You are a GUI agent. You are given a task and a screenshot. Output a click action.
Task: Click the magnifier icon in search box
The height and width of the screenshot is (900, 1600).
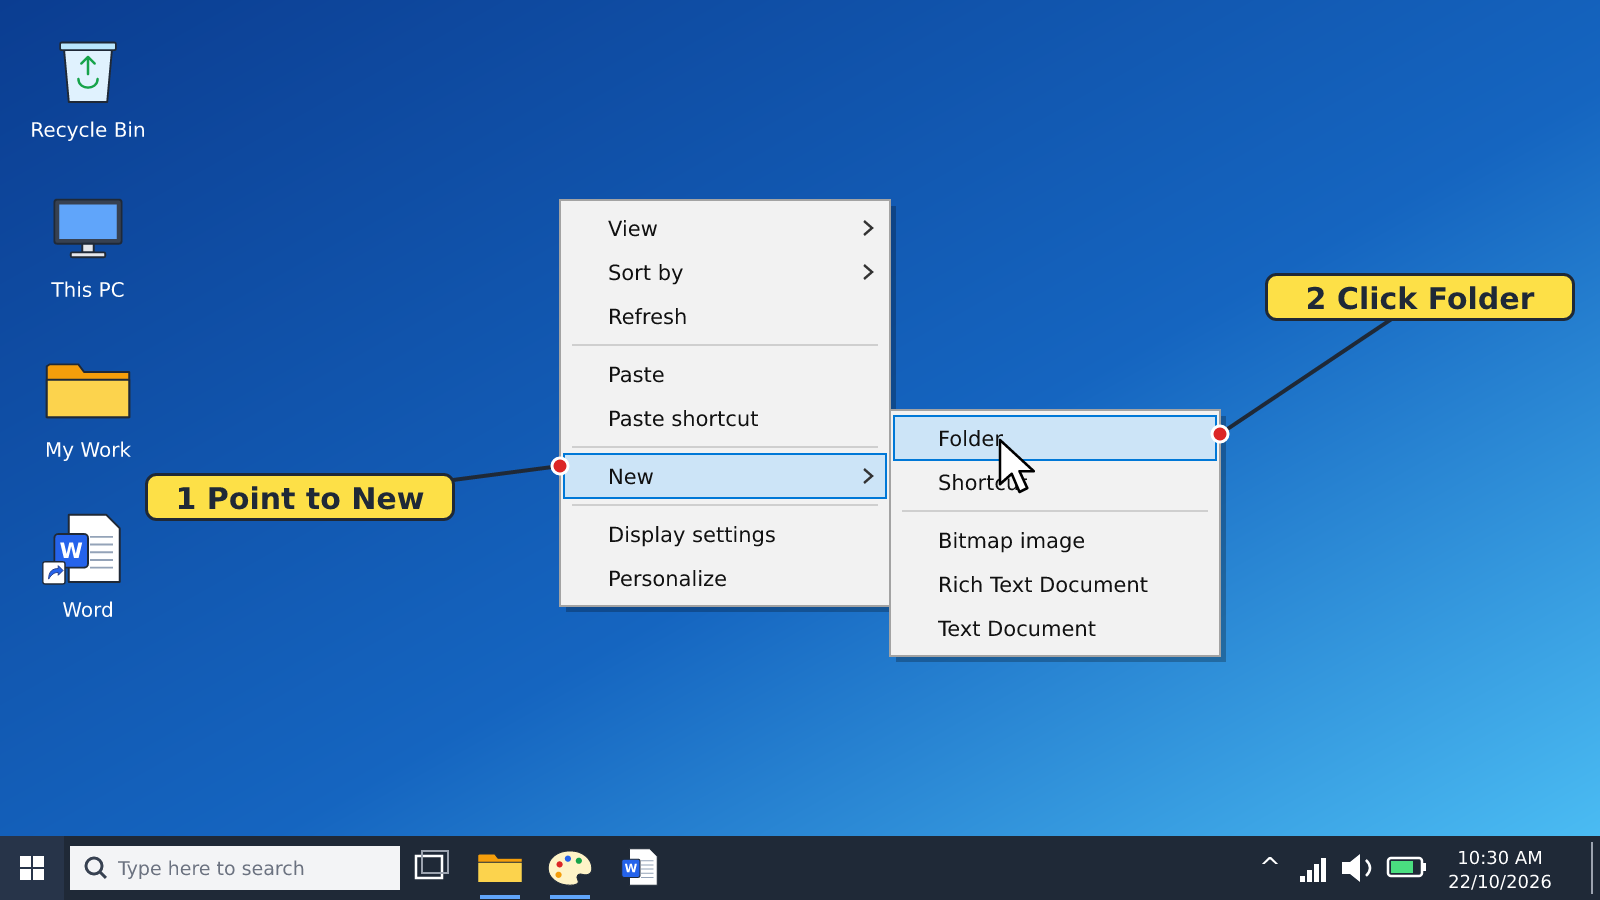point(95,868)
